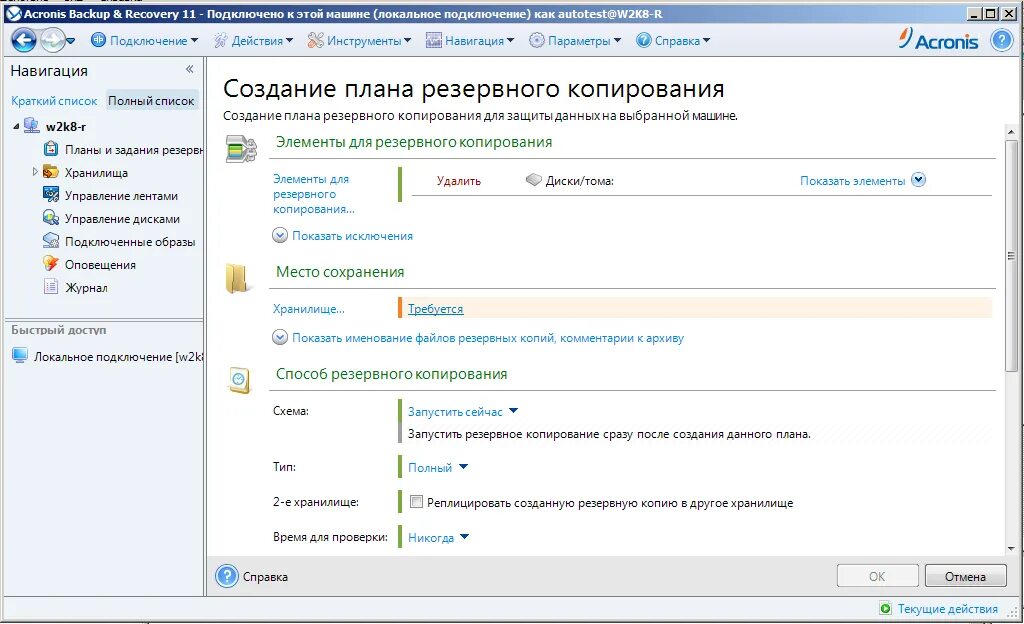Click the blue Back arrow button

(x=24, y=40)
